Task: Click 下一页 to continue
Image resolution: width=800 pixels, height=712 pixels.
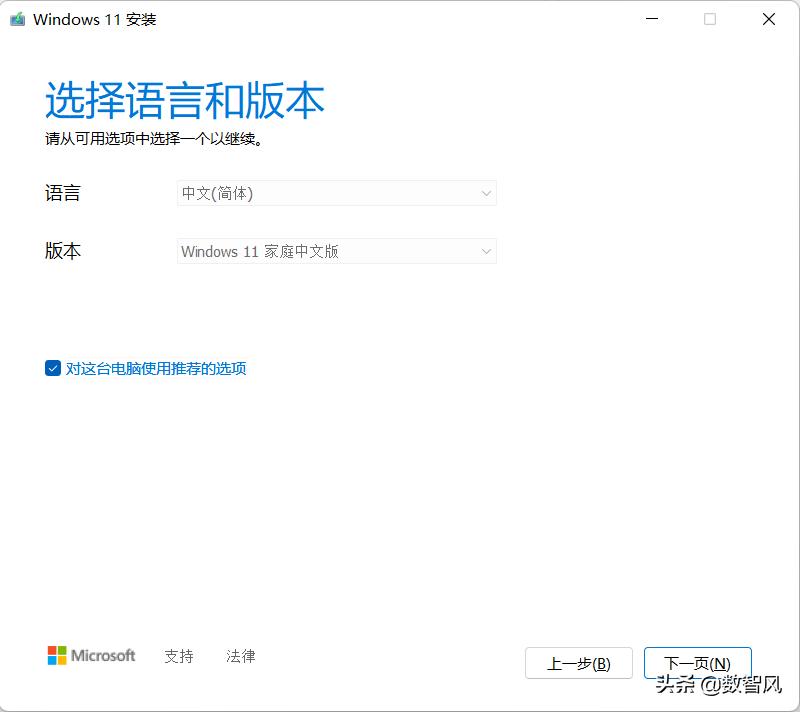Action: click(698, 663)
